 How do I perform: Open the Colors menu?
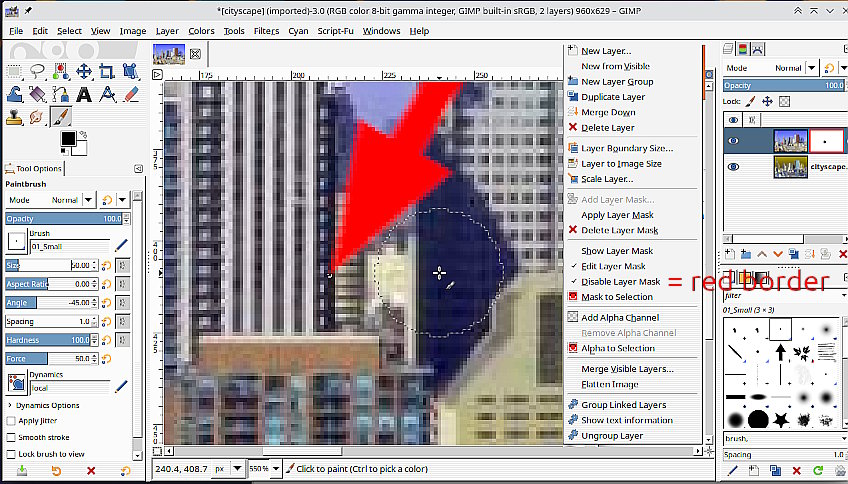click(201, 31)
